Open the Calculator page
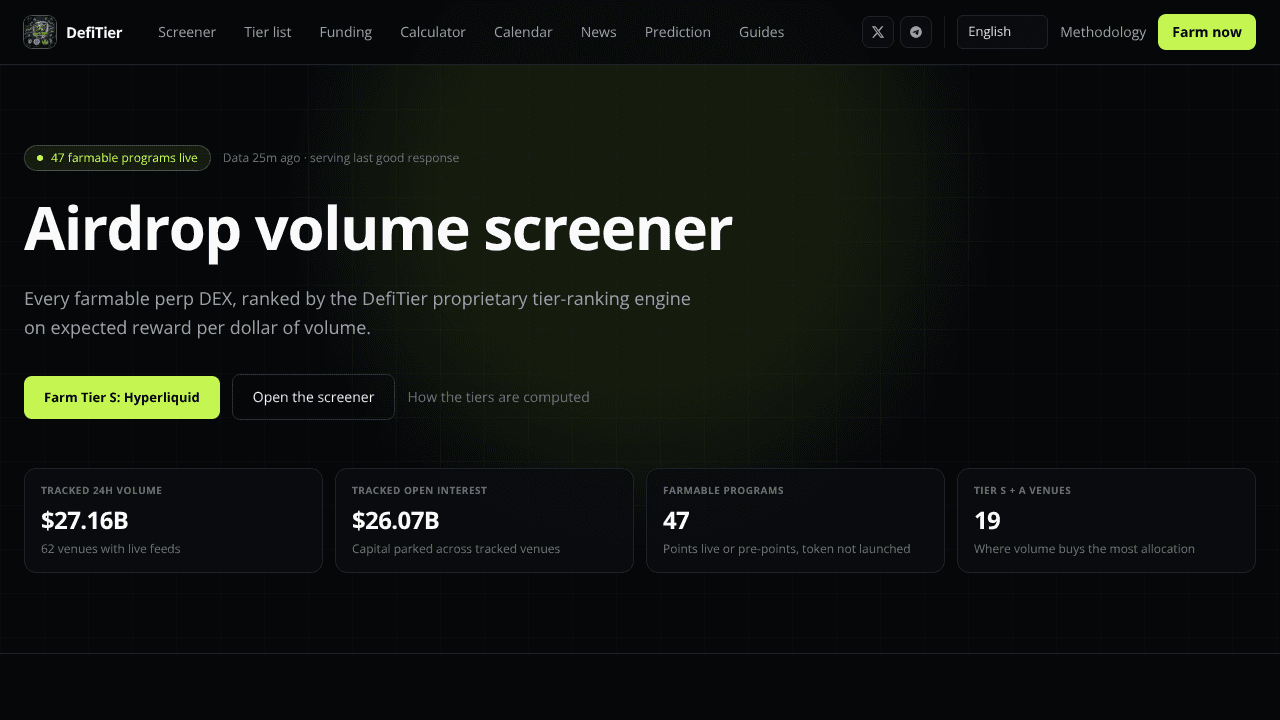The image size is (1280, 720). 433,32
